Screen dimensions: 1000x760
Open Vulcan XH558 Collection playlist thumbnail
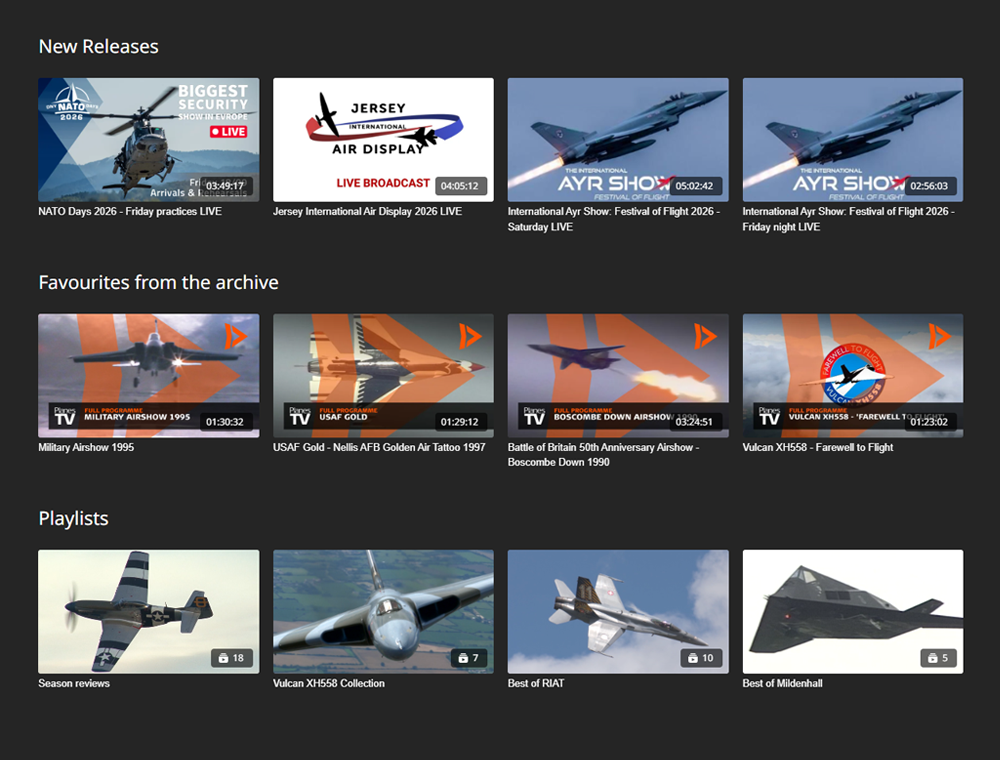383,611
